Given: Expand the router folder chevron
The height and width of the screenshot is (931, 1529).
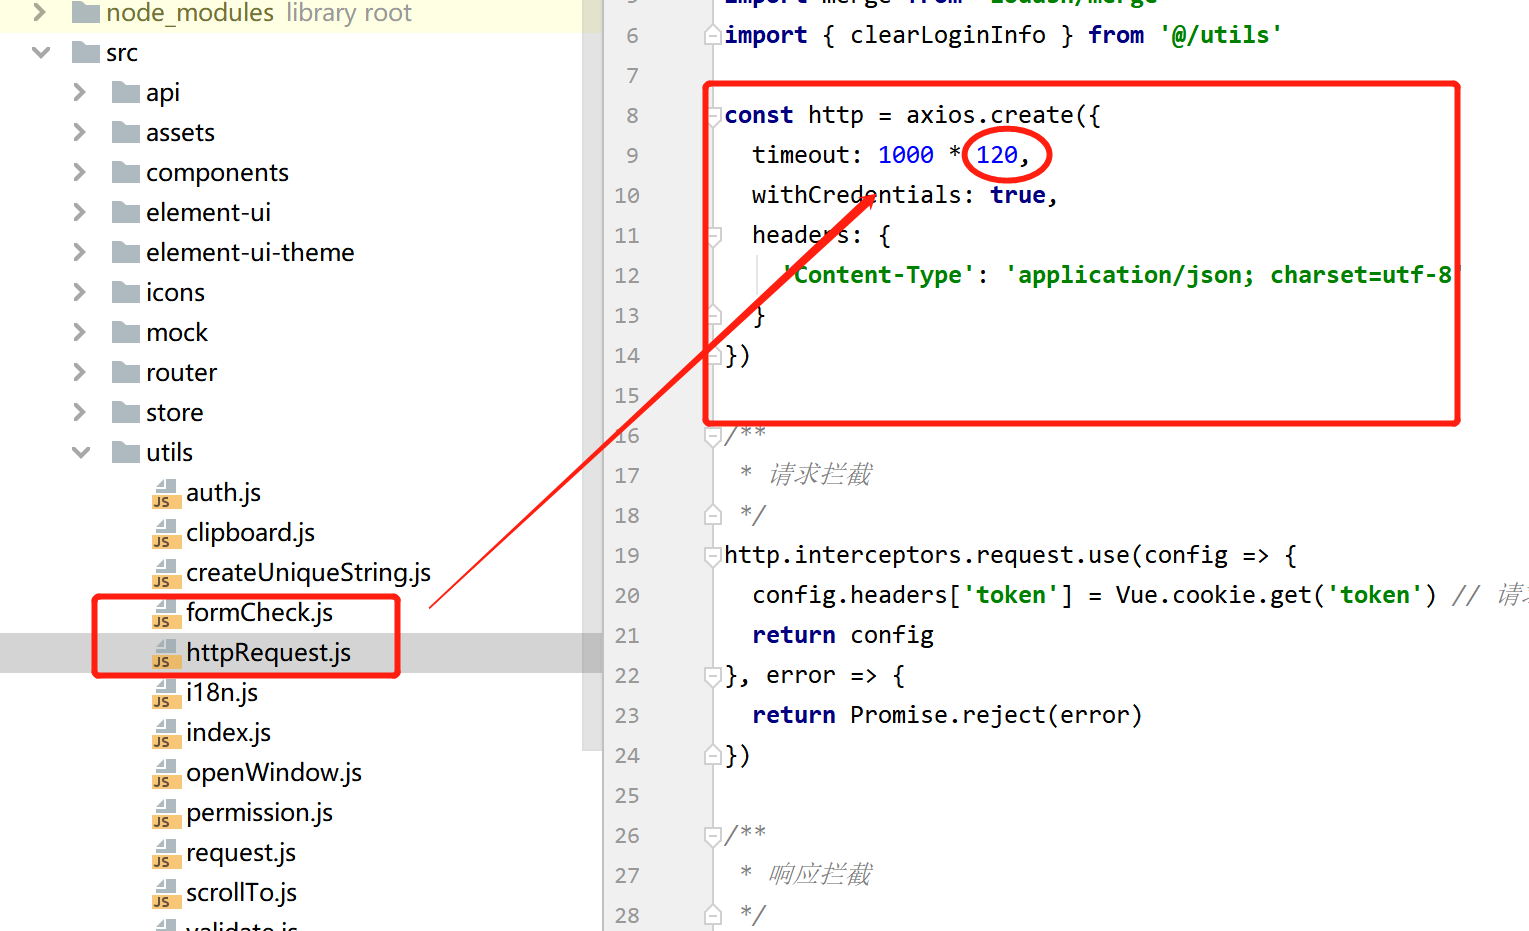Looking at the screenshot, I should click(80, 372).
